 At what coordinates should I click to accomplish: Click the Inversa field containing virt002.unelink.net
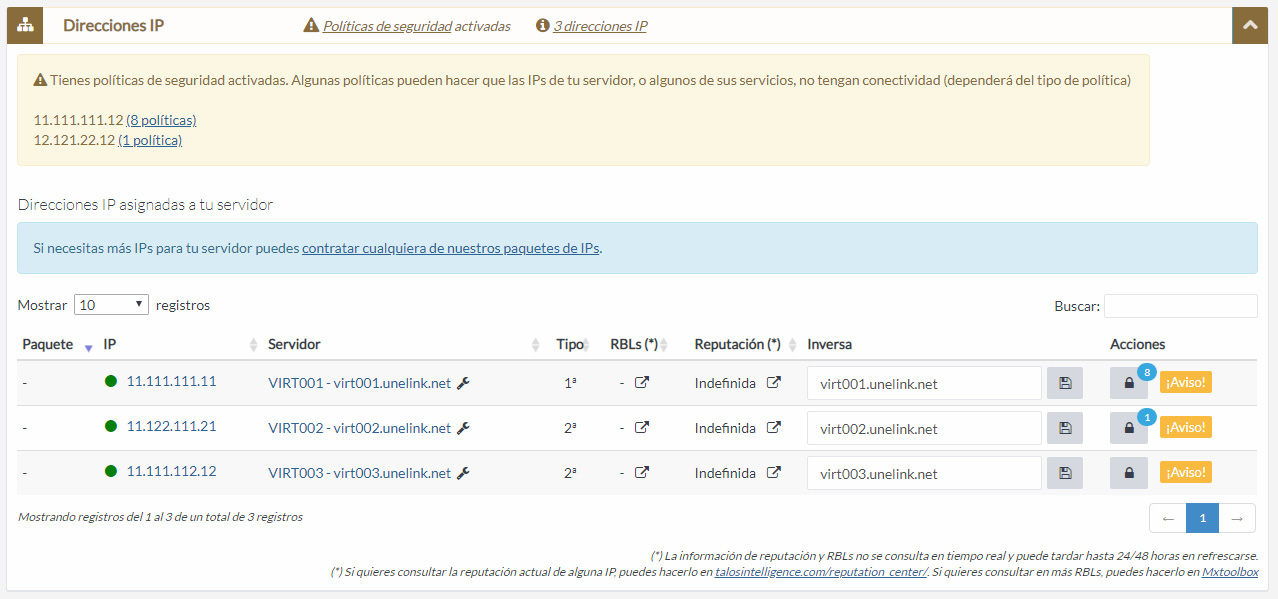click(923, 428)
